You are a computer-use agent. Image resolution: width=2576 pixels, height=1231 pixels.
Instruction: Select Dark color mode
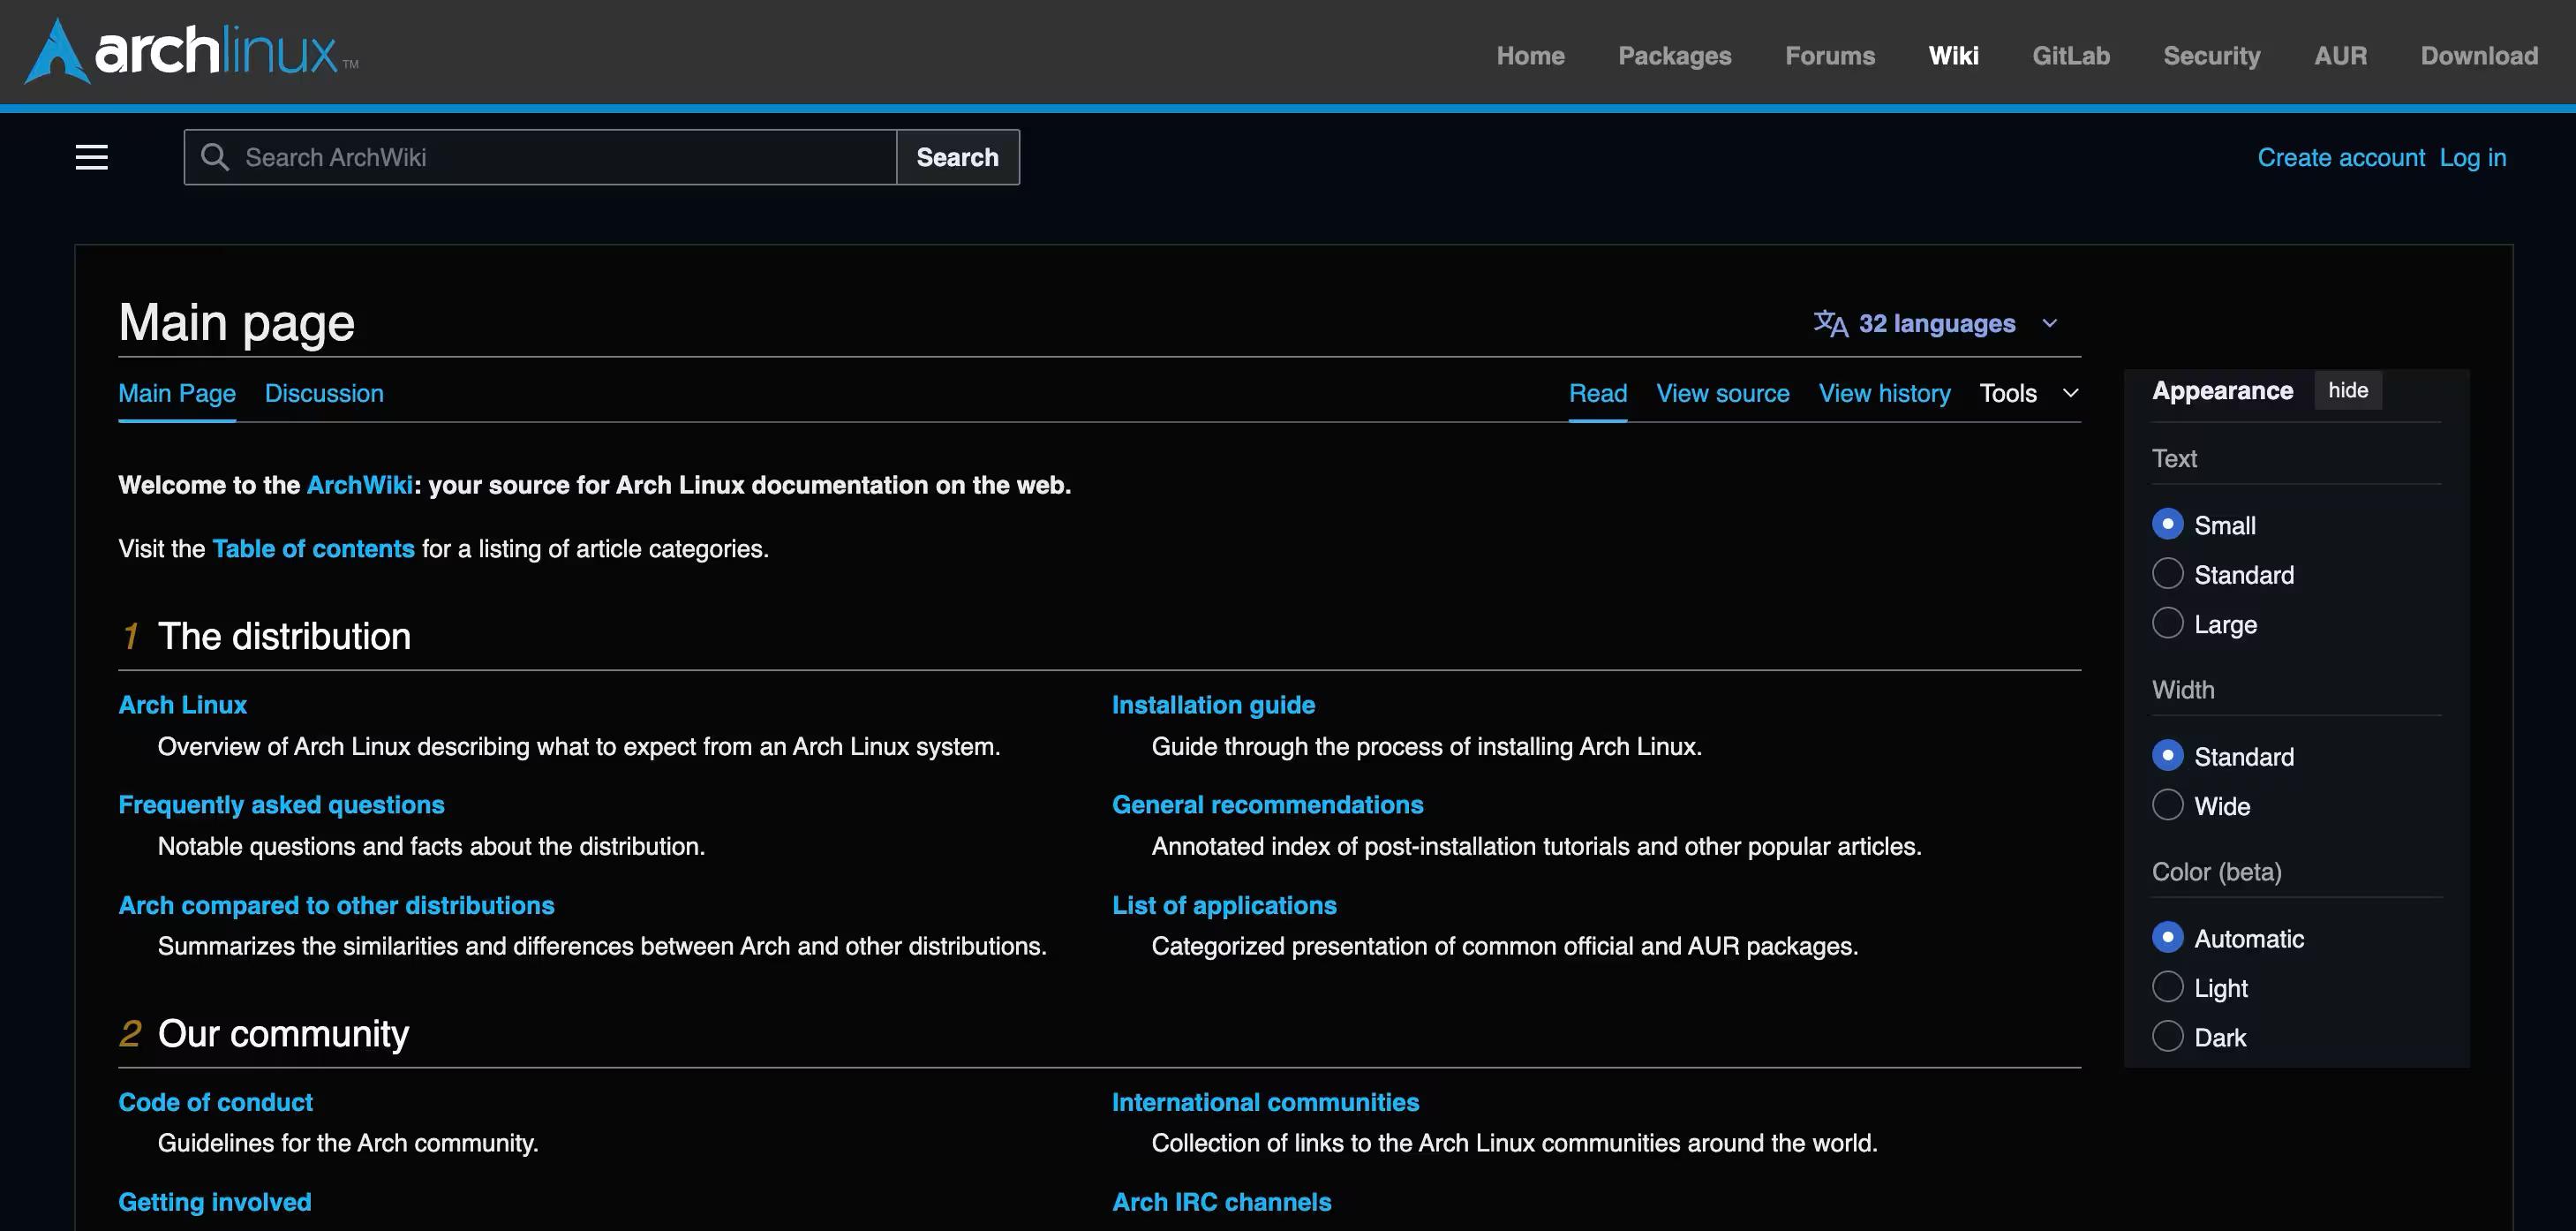[x=2167, y=1036]
